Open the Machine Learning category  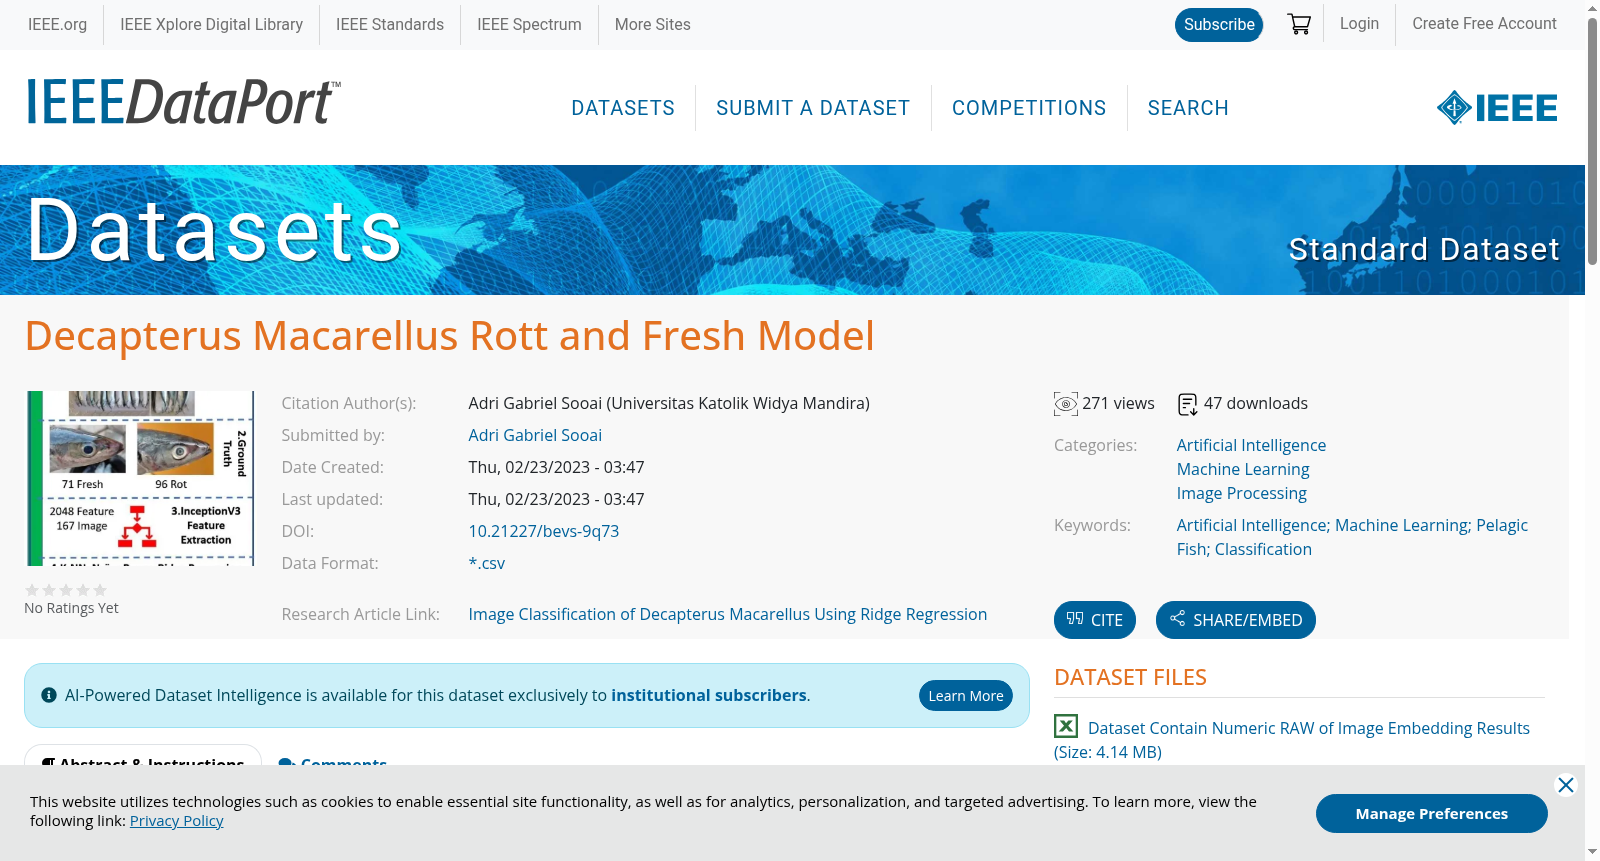point(1243,469)
